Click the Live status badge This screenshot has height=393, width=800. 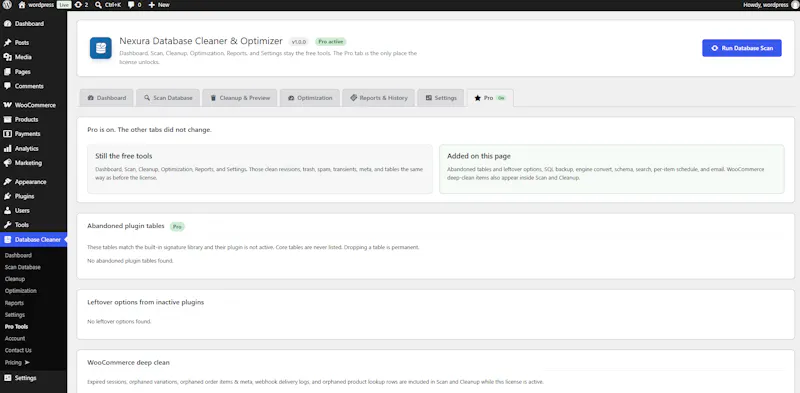click(64, 5)
